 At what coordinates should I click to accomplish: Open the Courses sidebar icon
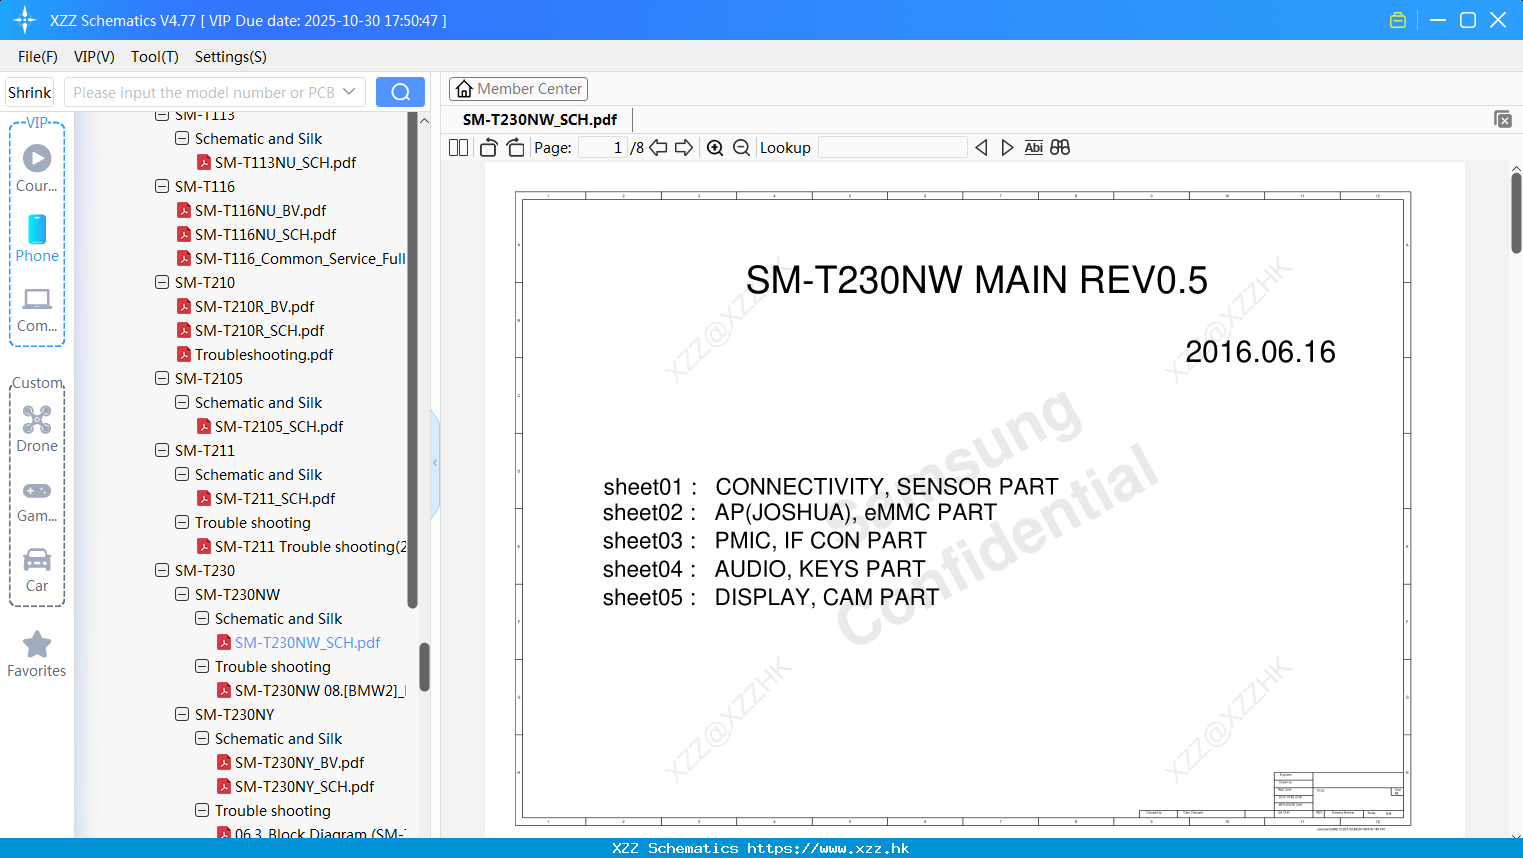(x=37, y=168)
